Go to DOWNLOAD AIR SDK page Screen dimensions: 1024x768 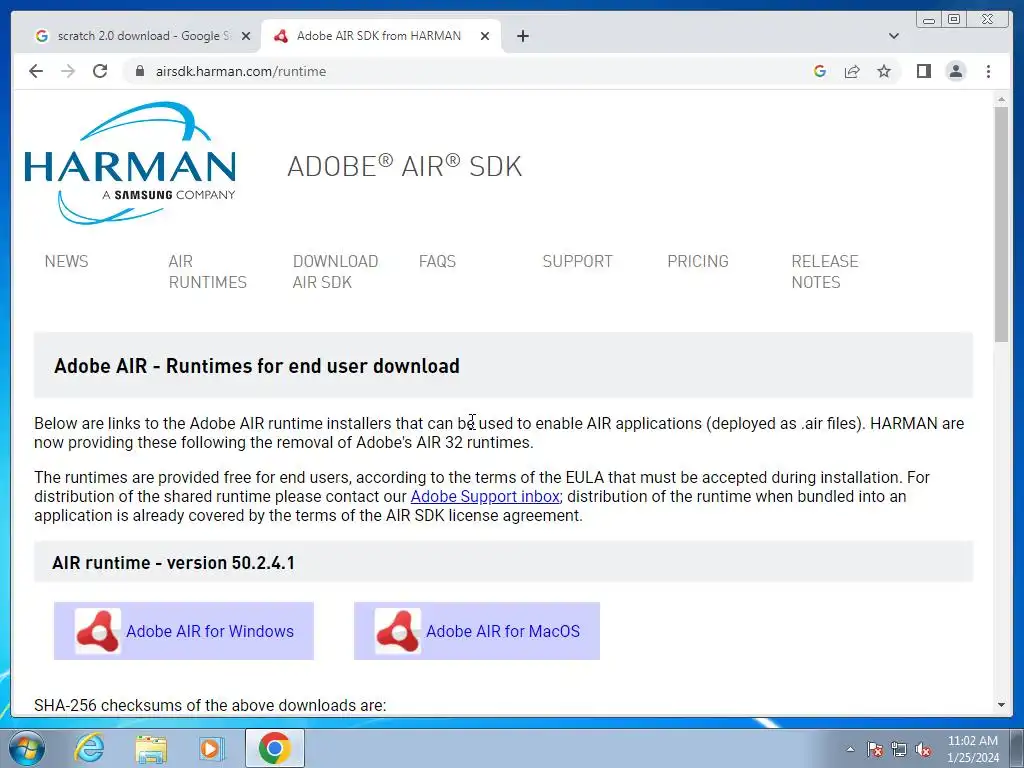[x=335, y=272]
